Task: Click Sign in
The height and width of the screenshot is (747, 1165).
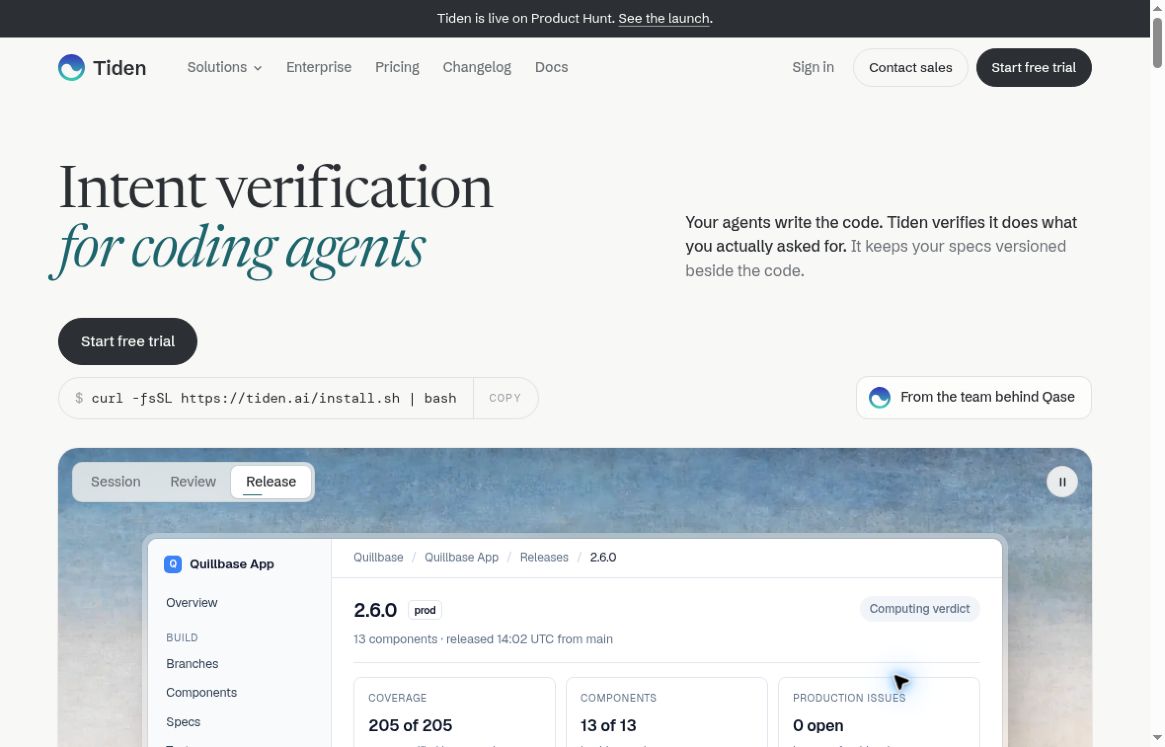Action: (x=813, y=67)
